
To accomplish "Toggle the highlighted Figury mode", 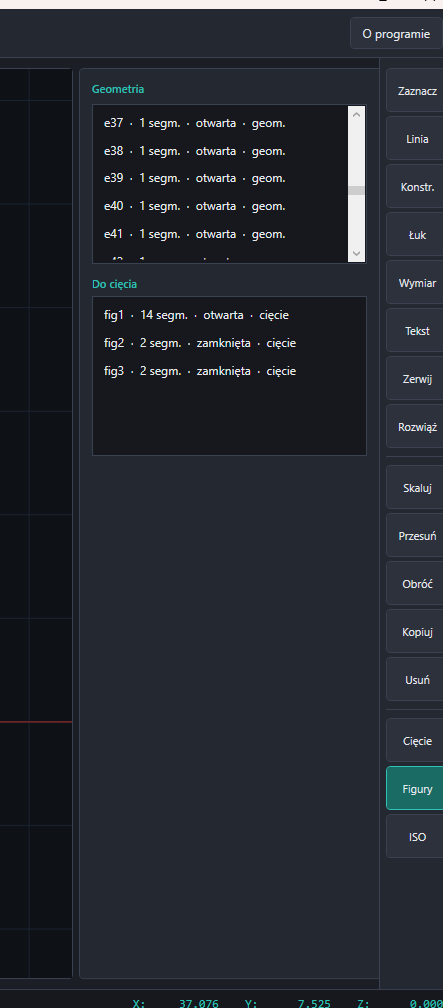I will coord(415,789).
